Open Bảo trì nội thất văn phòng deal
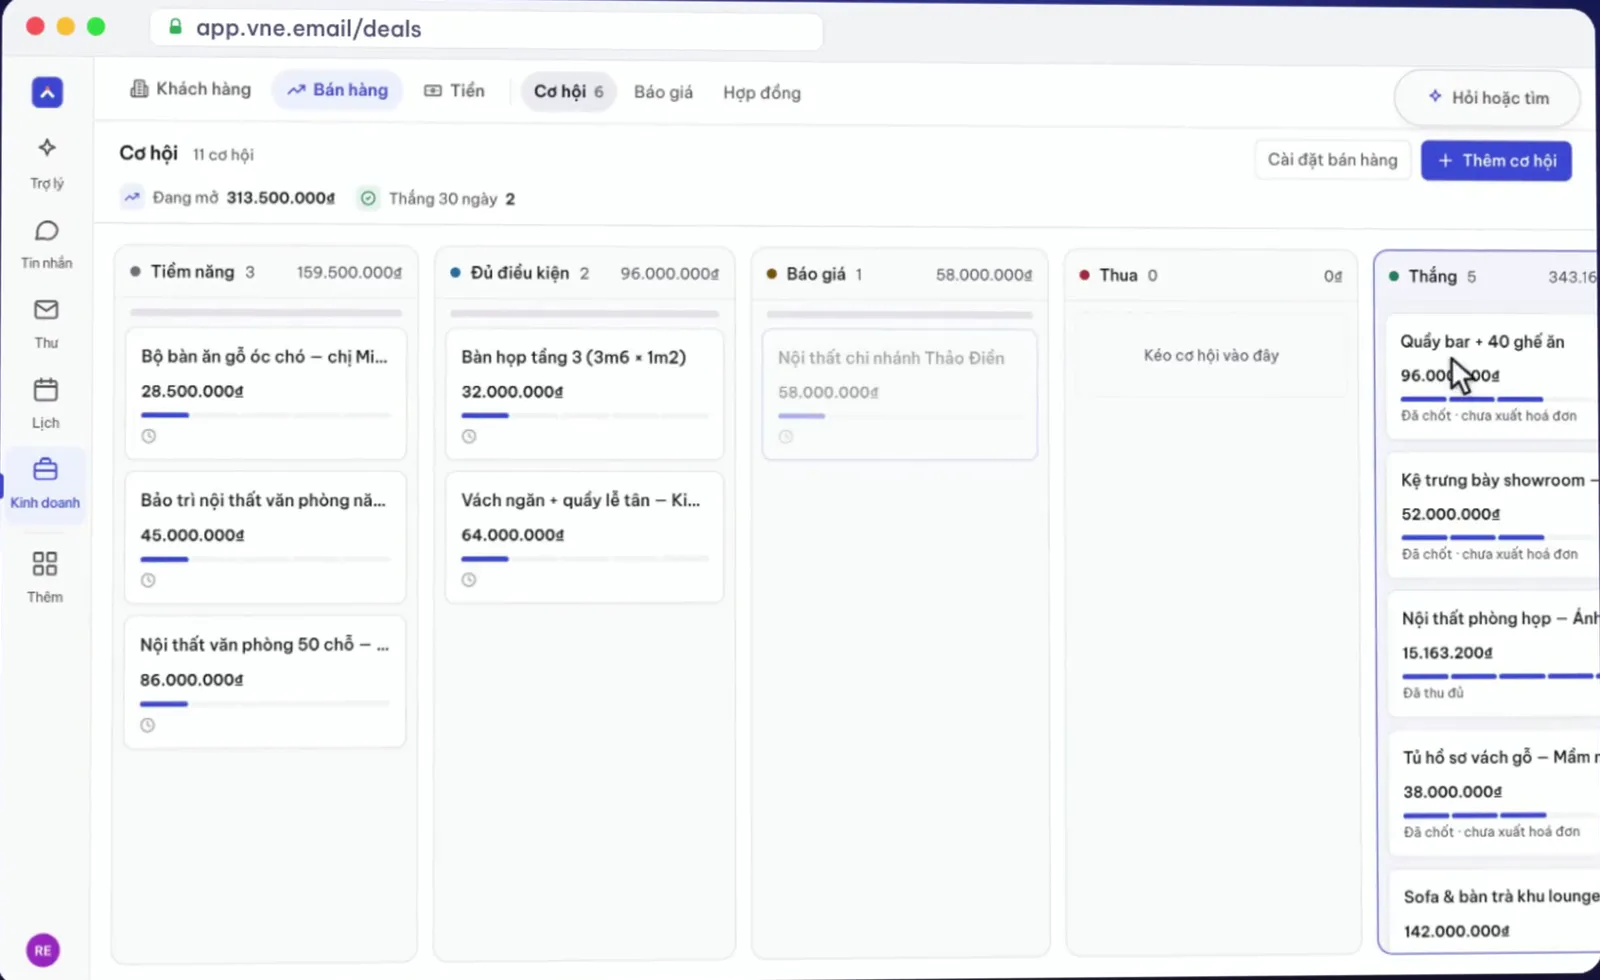Viewport: 1600px width, 980px height. pyautogui.click(x=265, y=537)
